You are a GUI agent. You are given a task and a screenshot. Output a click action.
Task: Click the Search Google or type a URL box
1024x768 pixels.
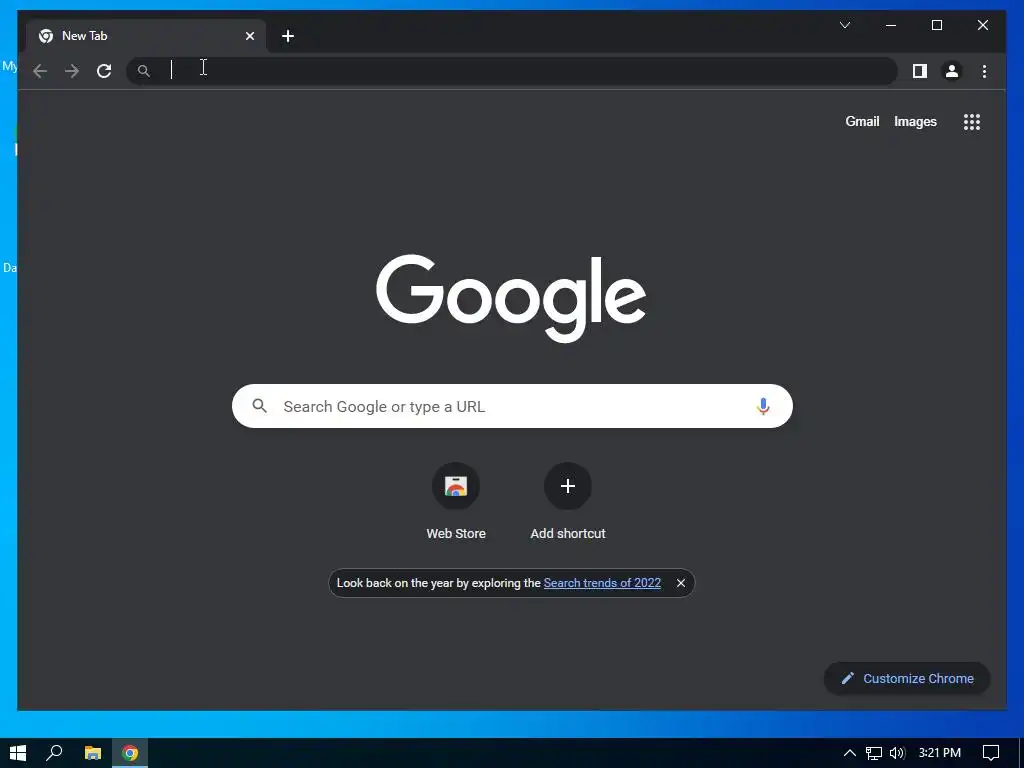(512, 406)
